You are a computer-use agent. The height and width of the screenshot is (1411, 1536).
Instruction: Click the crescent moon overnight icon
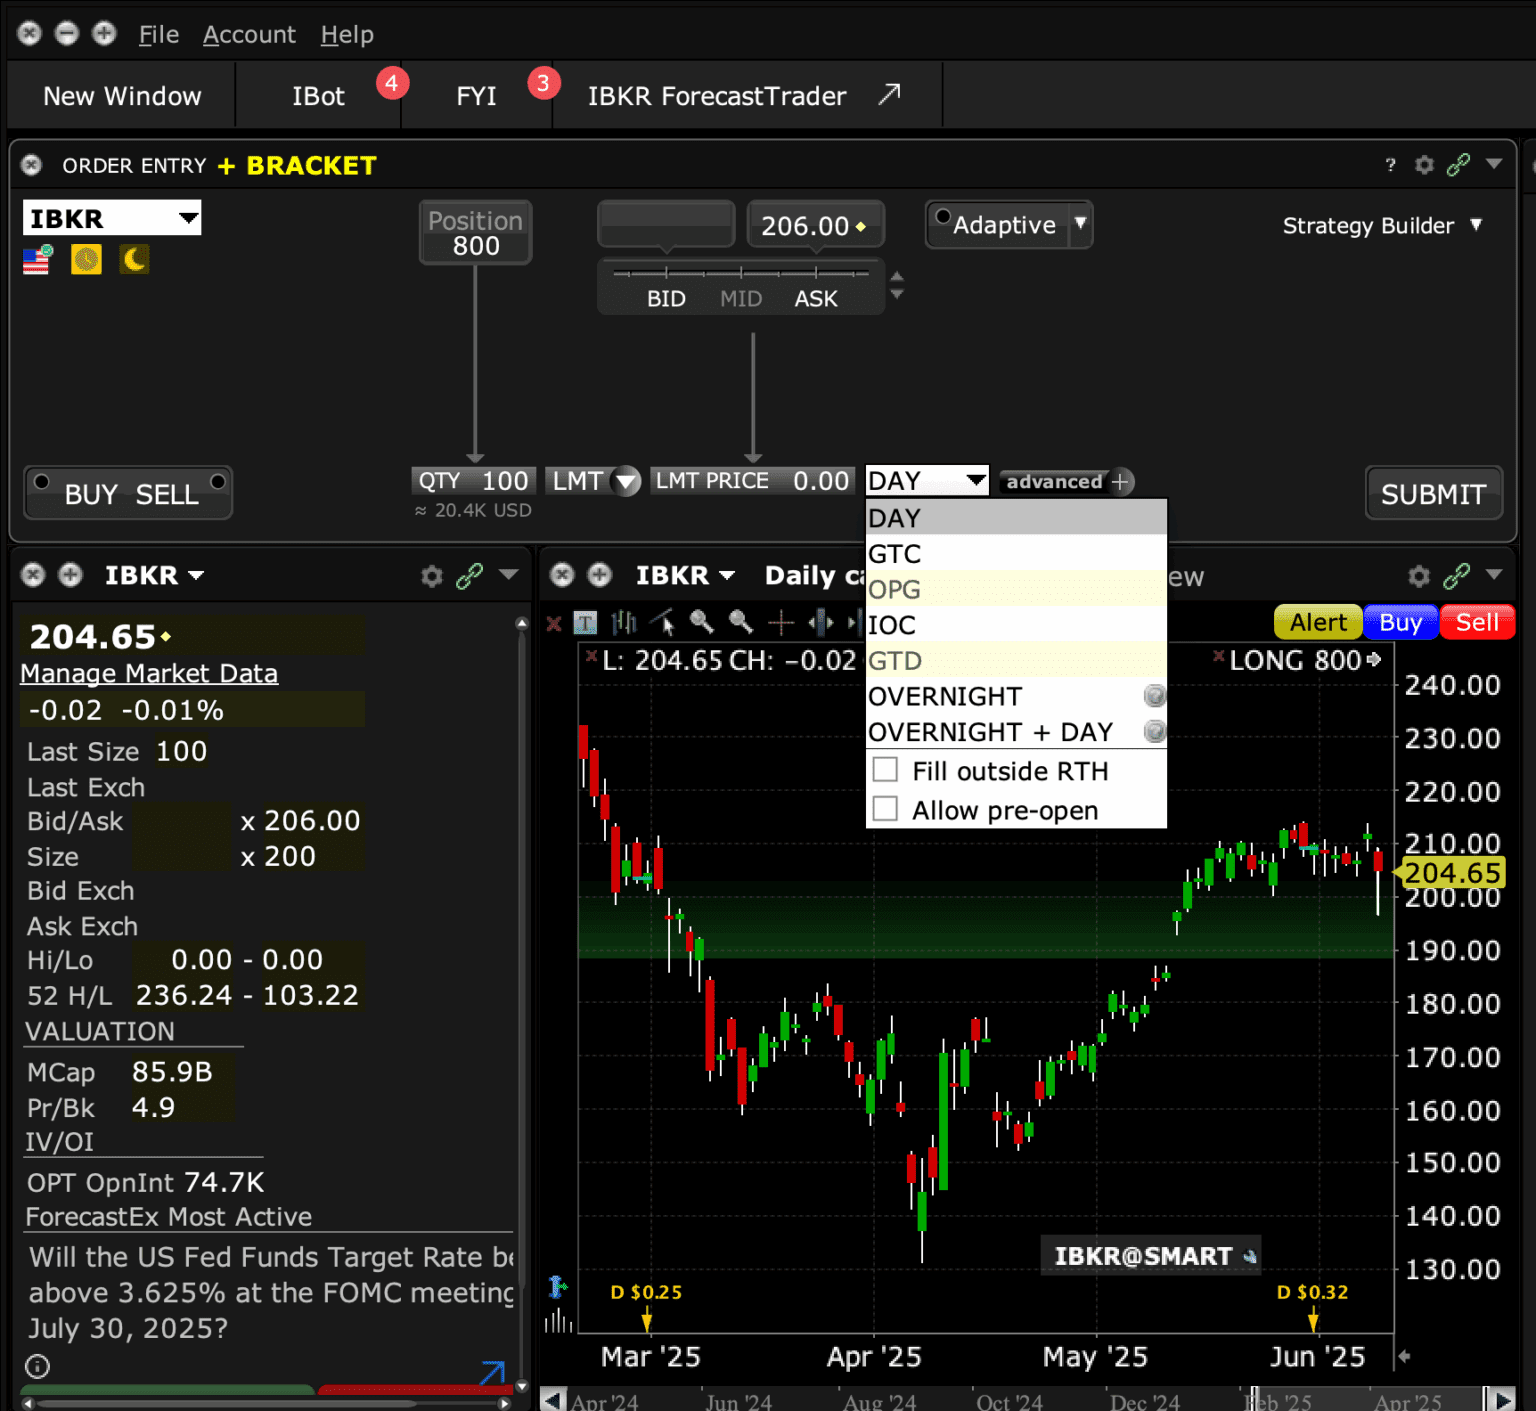coord(134,260)
